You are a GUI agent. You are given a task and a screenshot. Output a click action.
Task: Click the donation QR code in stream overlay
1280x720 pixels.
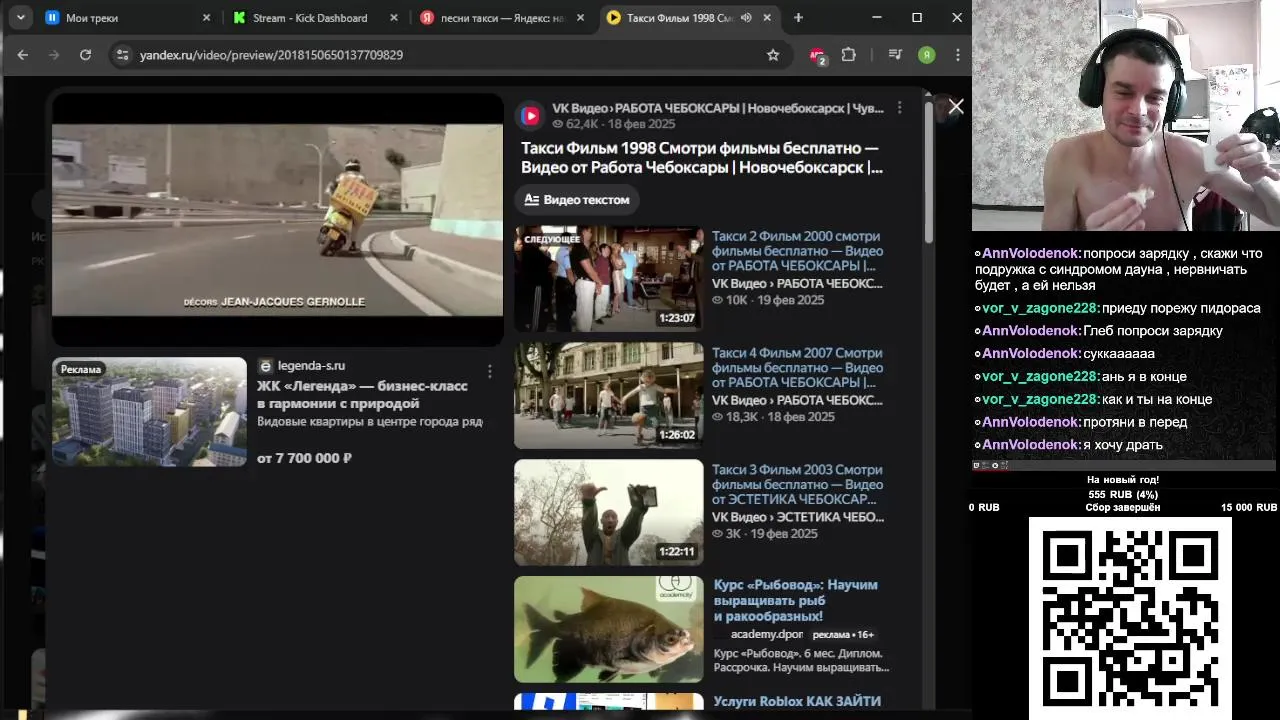coord(1130,618)
